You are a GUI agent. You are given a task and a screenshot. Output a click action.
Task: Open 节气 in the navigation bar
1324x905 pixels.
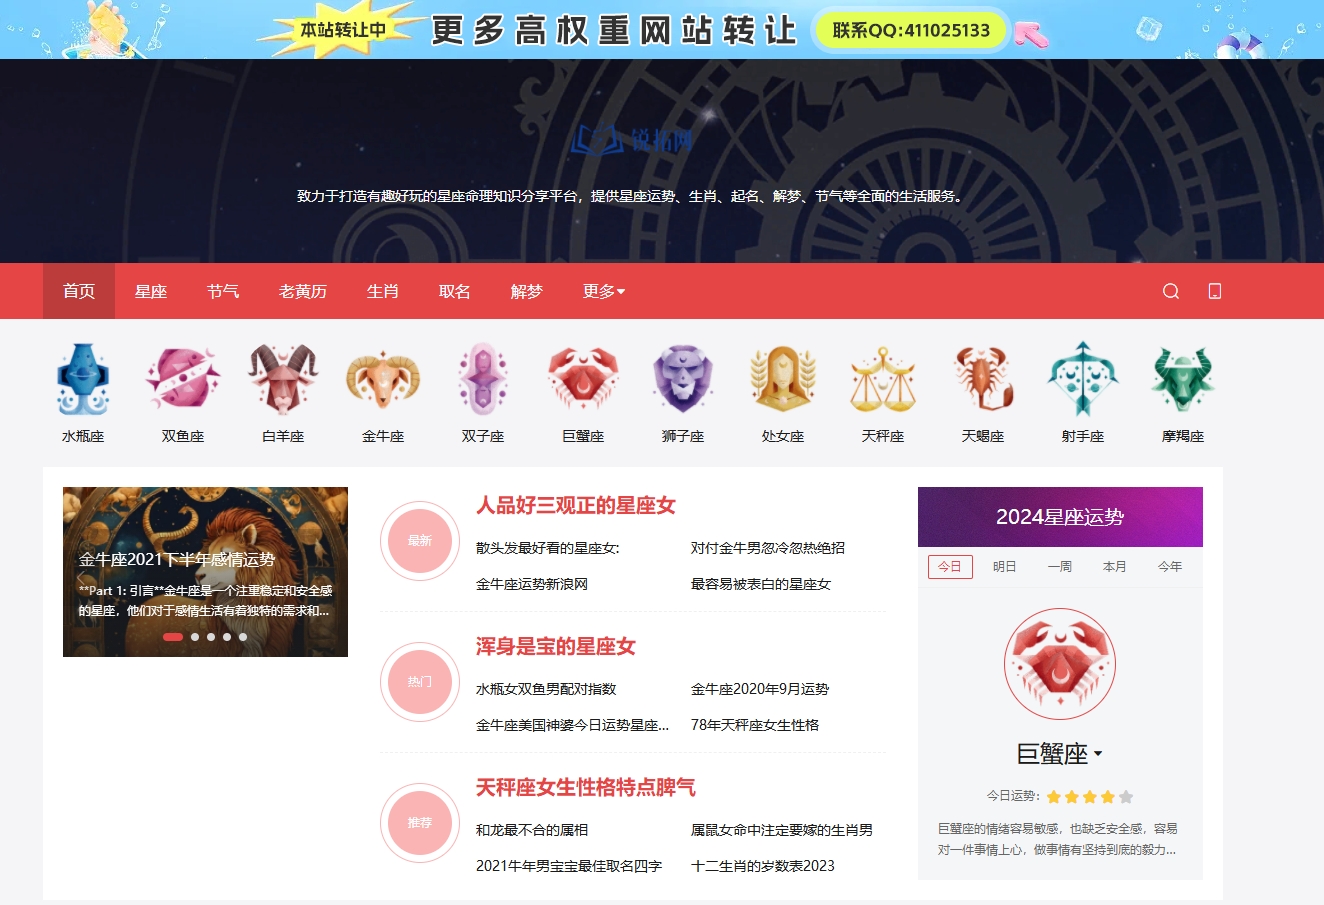tap(223, 291)
